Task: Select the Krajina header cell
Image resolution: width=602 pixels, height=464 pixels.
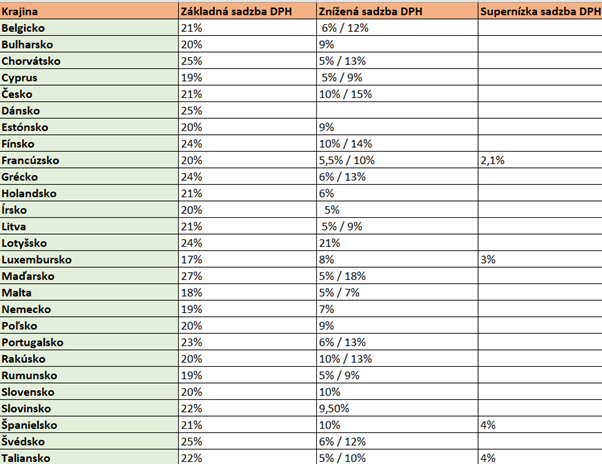Action: pos(89,11)
